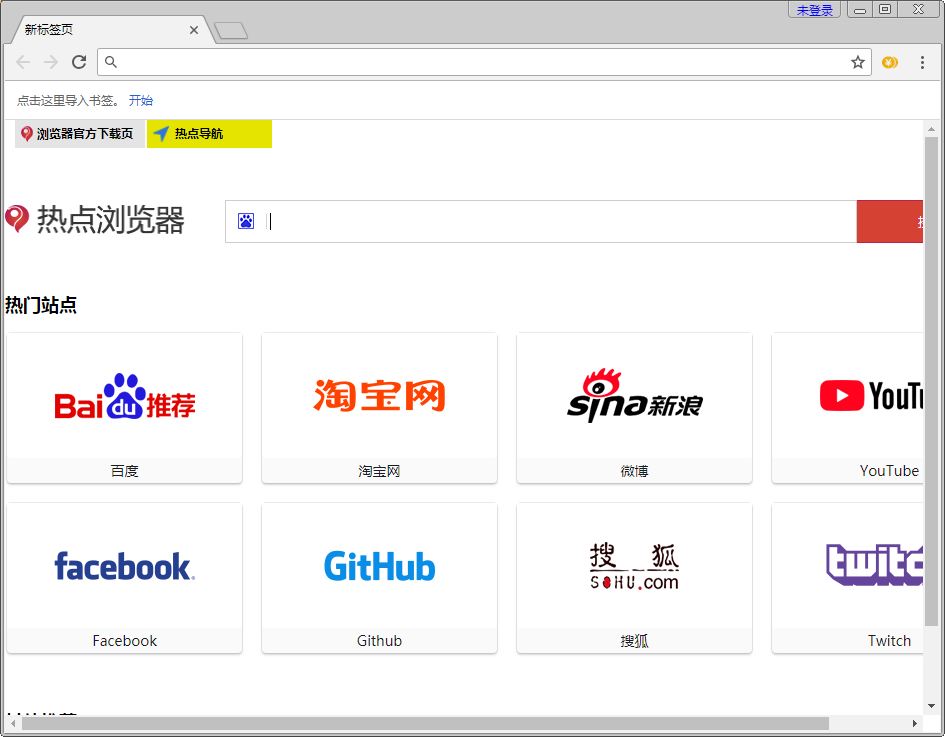Click the red search button

[x=890, y=222]
